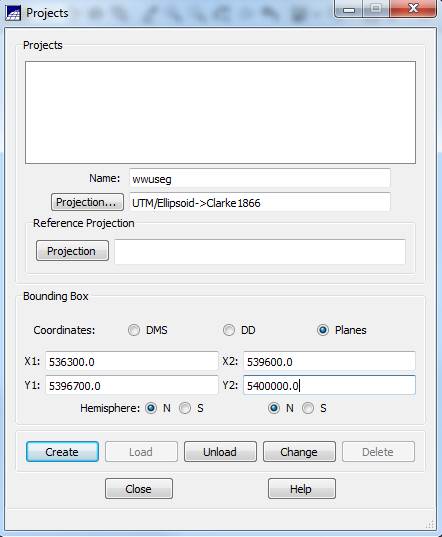The width and height of the screenshot is (442, 537).
Task: Unload the current project
Action: (220, 452)
